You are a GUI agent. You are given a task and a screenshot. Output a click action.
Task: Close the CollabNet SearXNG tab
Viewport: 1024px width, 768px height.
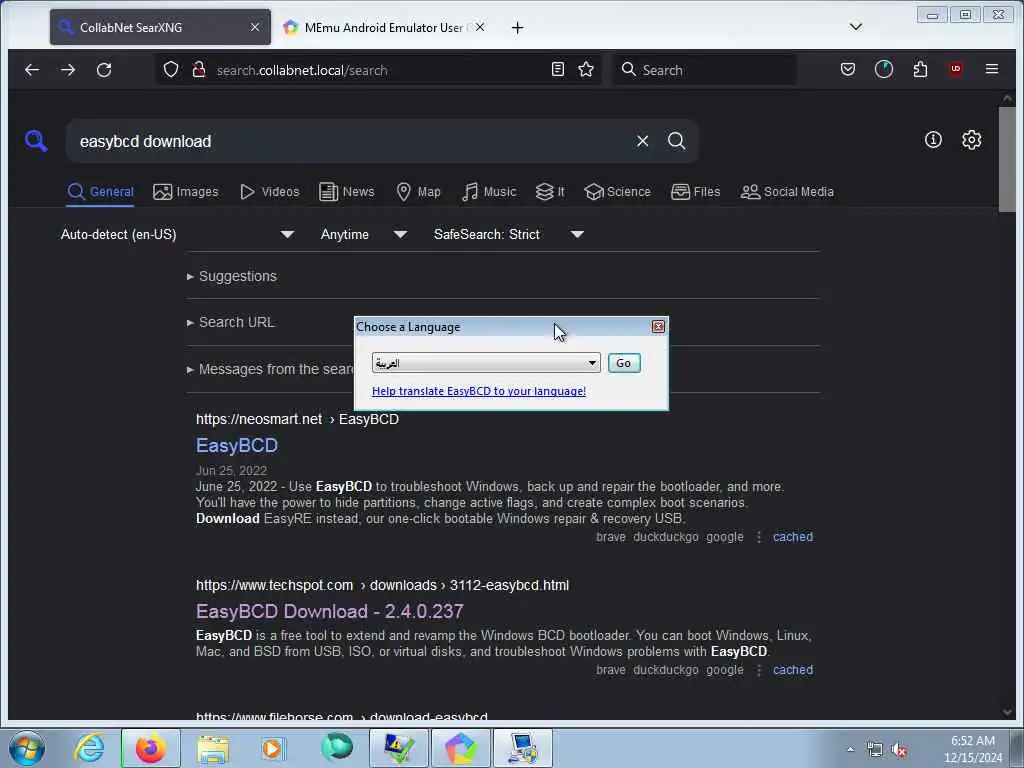pyautogui.click(x=255, y=27)
